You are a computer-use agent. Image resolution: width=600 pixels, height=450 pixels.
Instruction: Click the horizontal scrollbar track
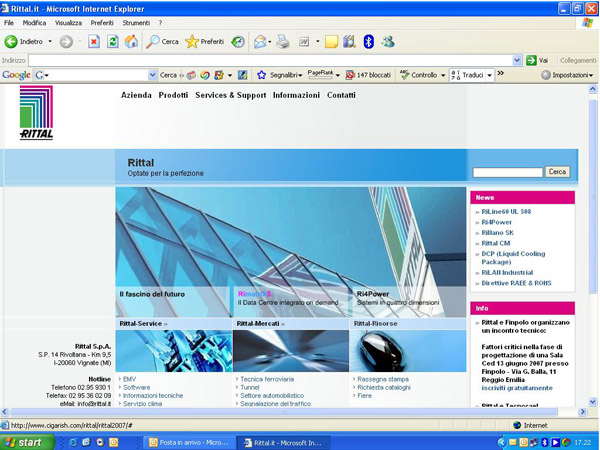click(284, 412)
